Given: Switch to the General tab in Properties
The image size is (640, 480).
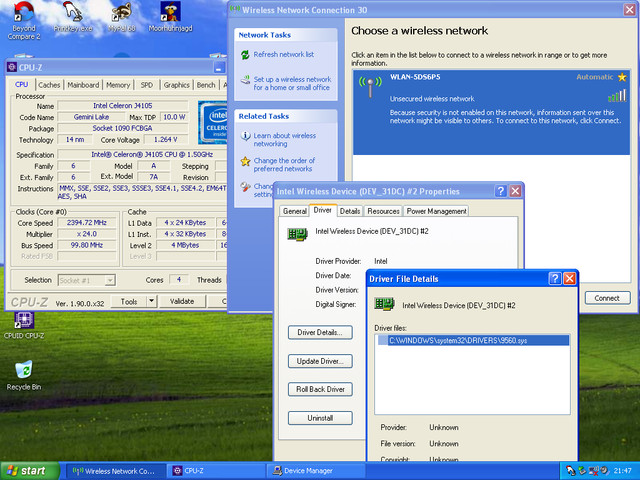Looking at the screenshot, I should [x=295, y=211].
